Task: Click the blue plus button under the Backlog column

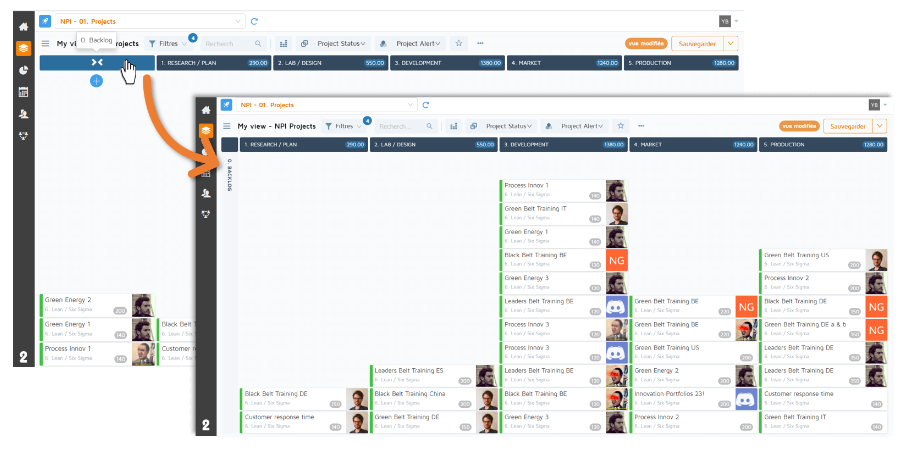Action: pyautogui.click(x=97, y=80)
